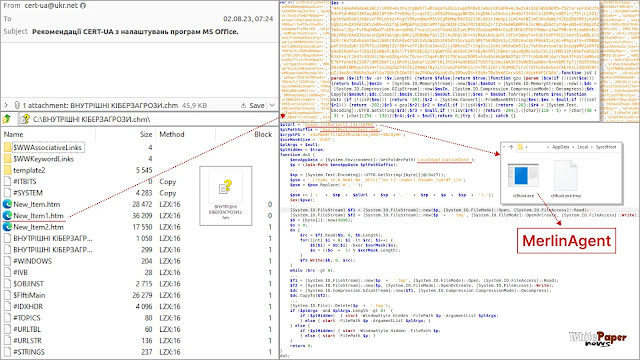Click the sender address cert-ua@ukr.net
The width and height of the screenshot is (640, 360).
point(51,6)
